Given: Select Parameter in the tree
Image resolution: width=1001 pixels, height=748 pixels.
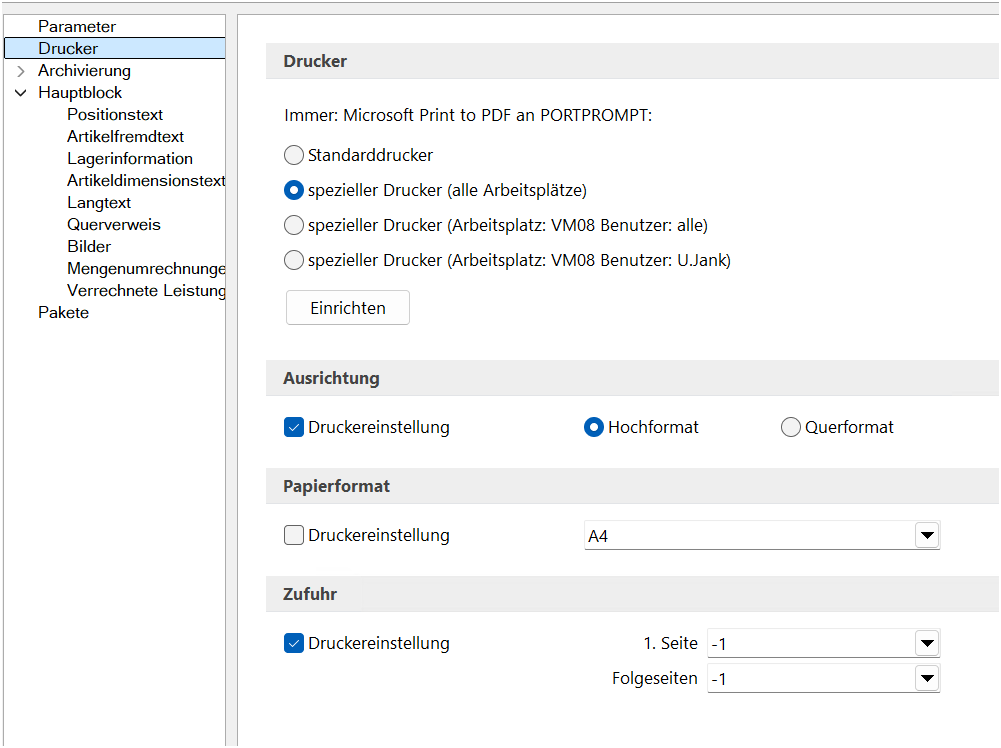Looking at the screenshot, I should point(77,27).
